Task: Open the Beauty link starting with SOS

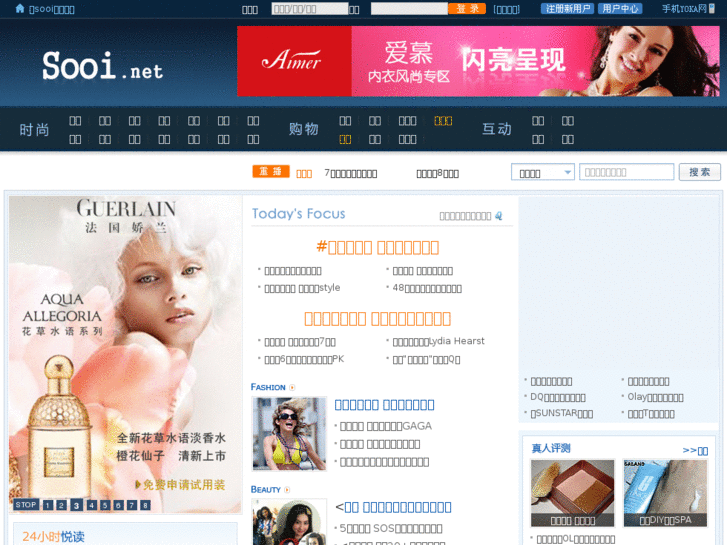Action: [391, 528]
